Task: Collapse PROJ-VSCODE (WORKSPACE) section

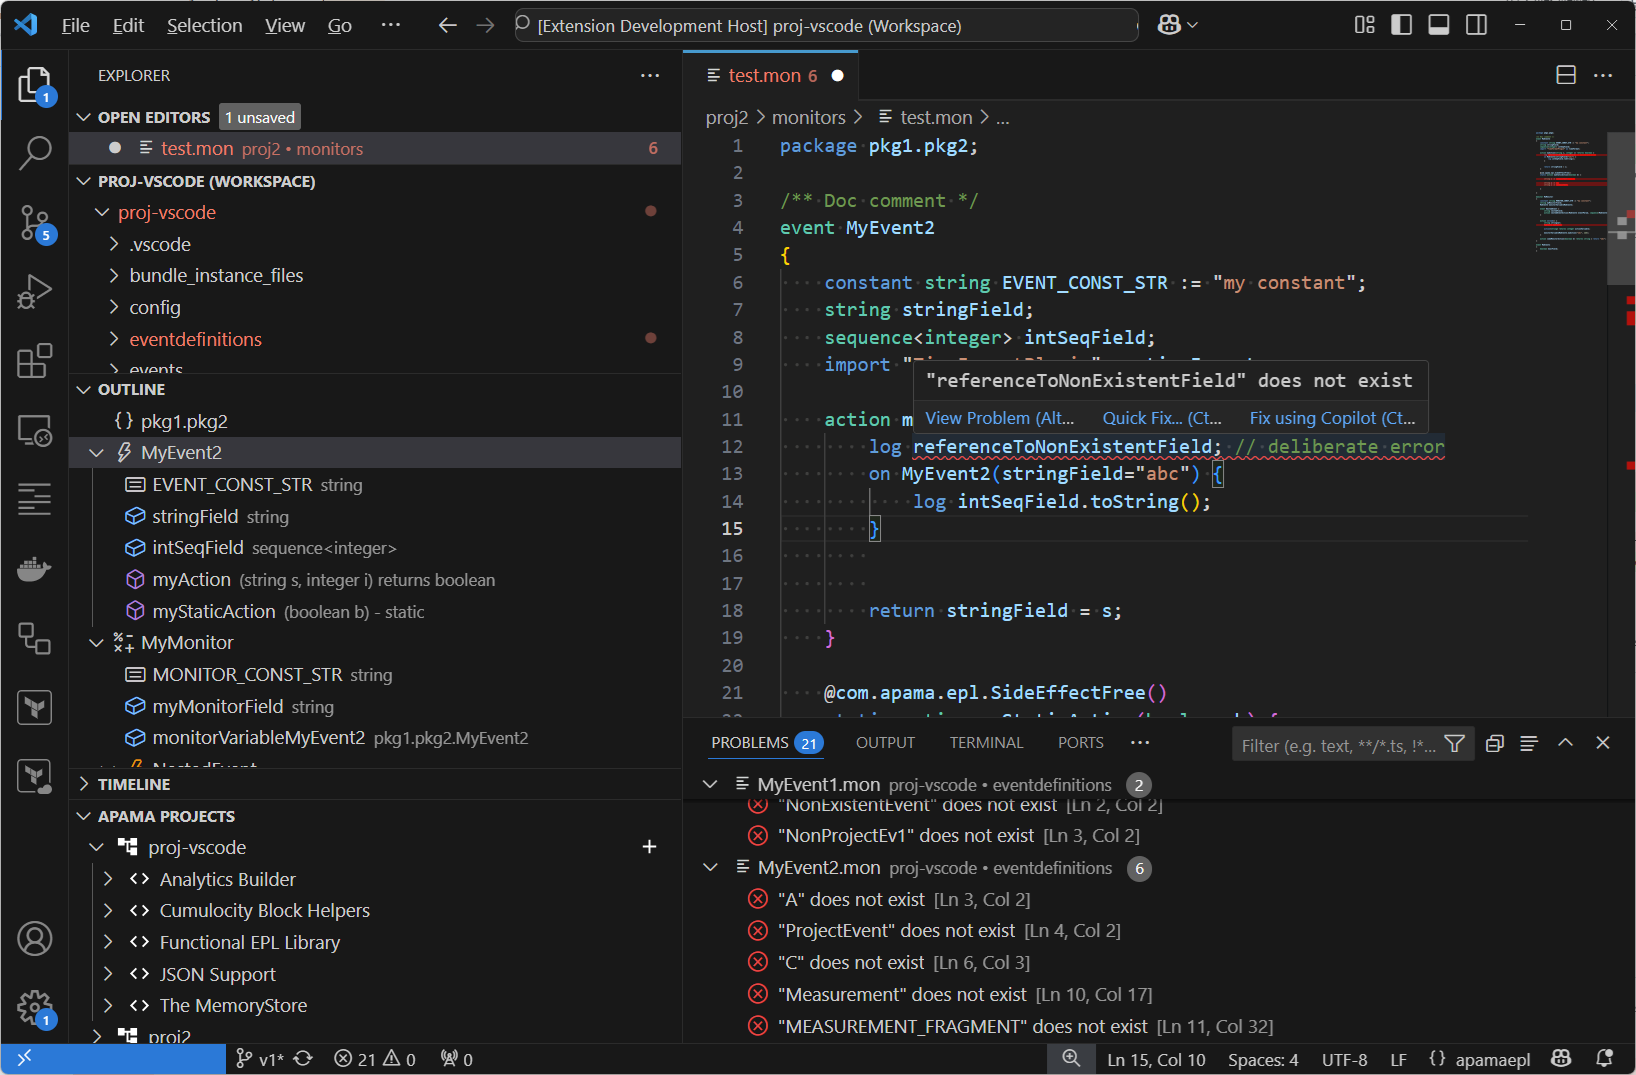Action: (x=84, y=181)
